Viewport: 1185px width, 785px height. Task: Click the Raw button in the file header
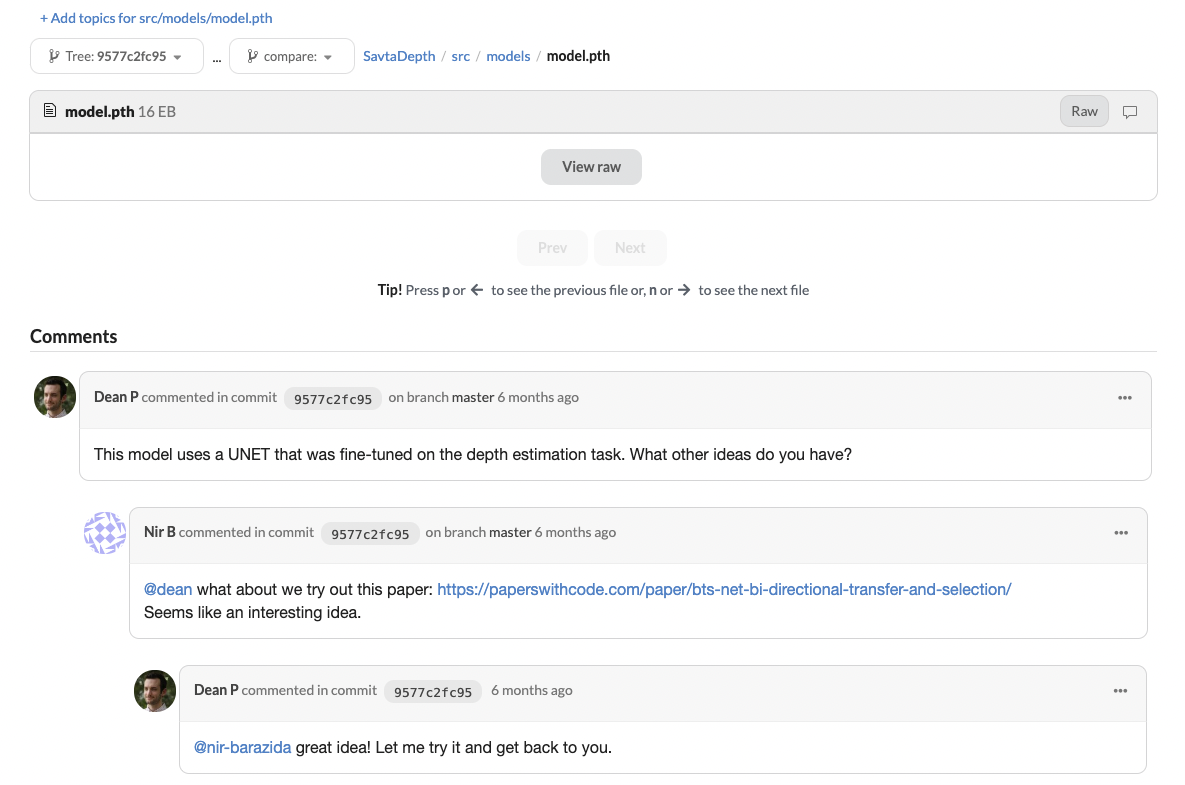coord(1083,111)
